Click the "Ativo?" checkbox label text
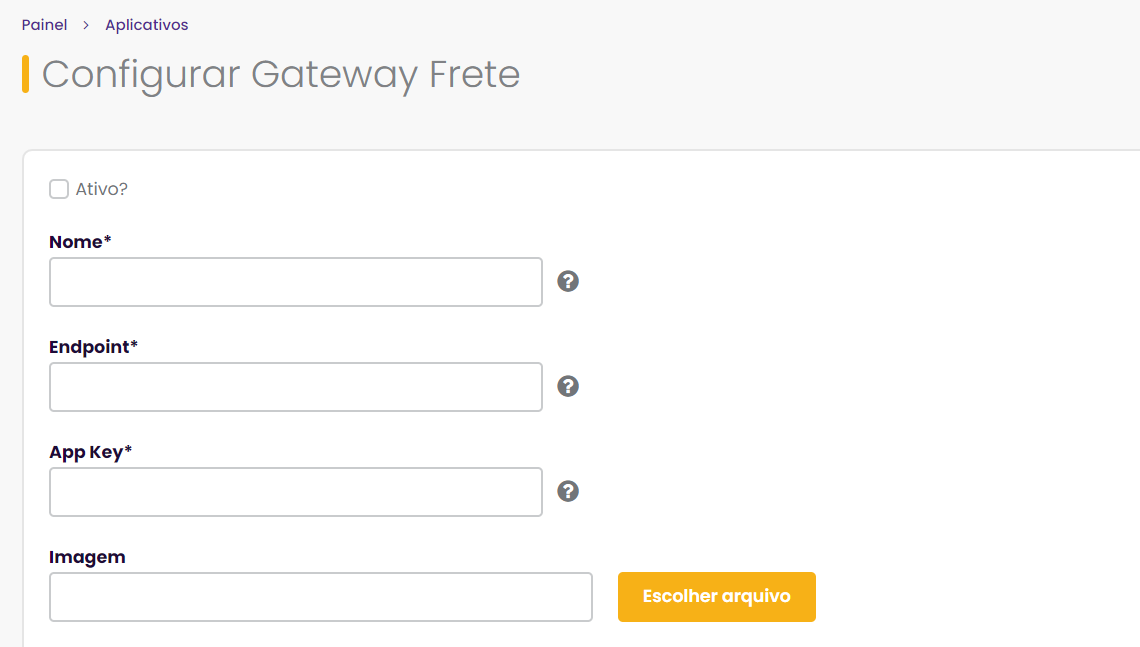The height and width of the screenshot is (647, 1140). coord(101,189)
